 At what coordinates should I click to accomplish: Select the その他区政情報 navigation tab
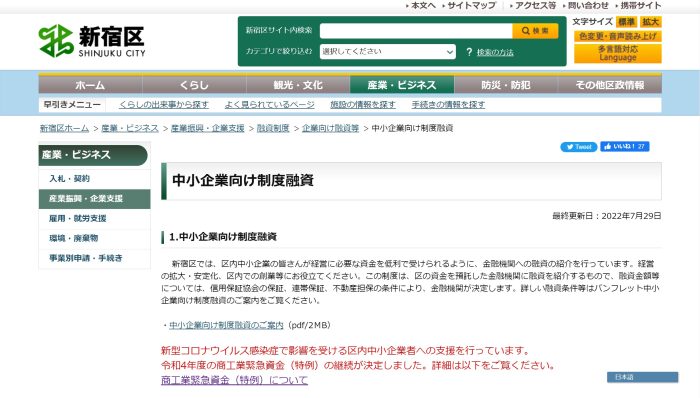610,84
